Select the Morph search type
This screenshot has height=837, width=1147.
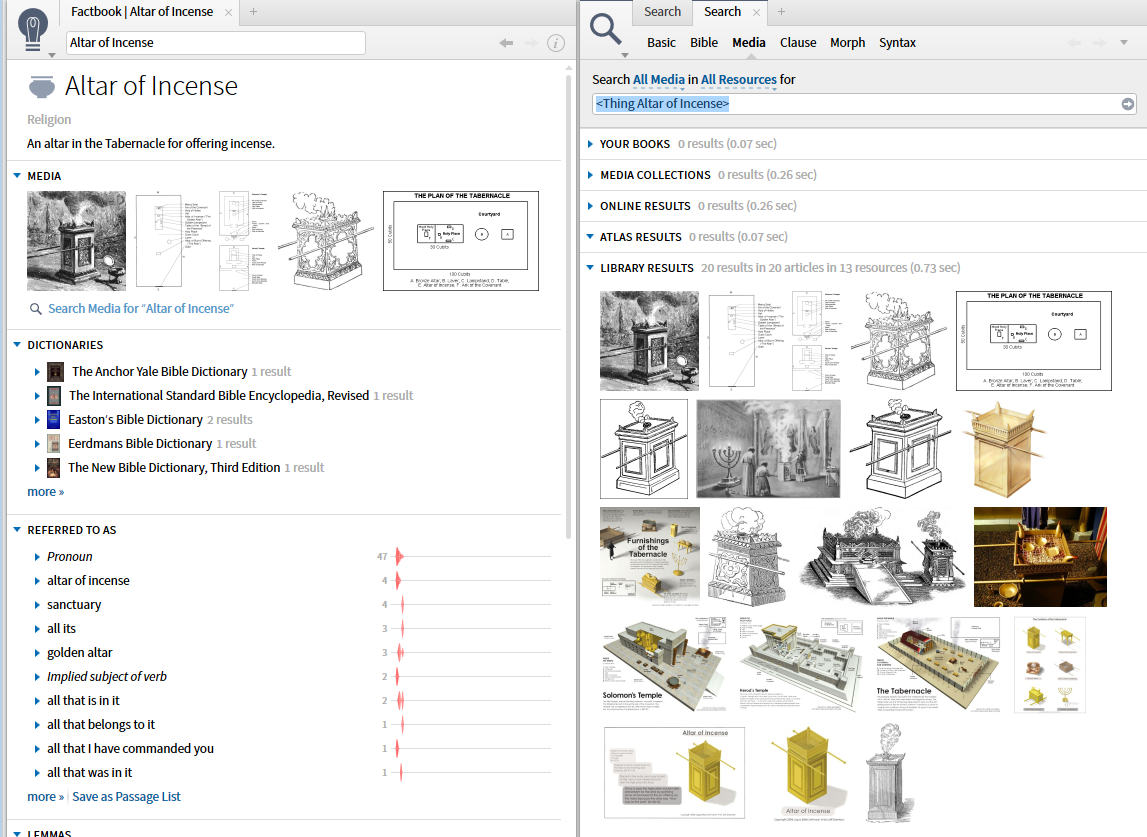(x=847, y=43)
